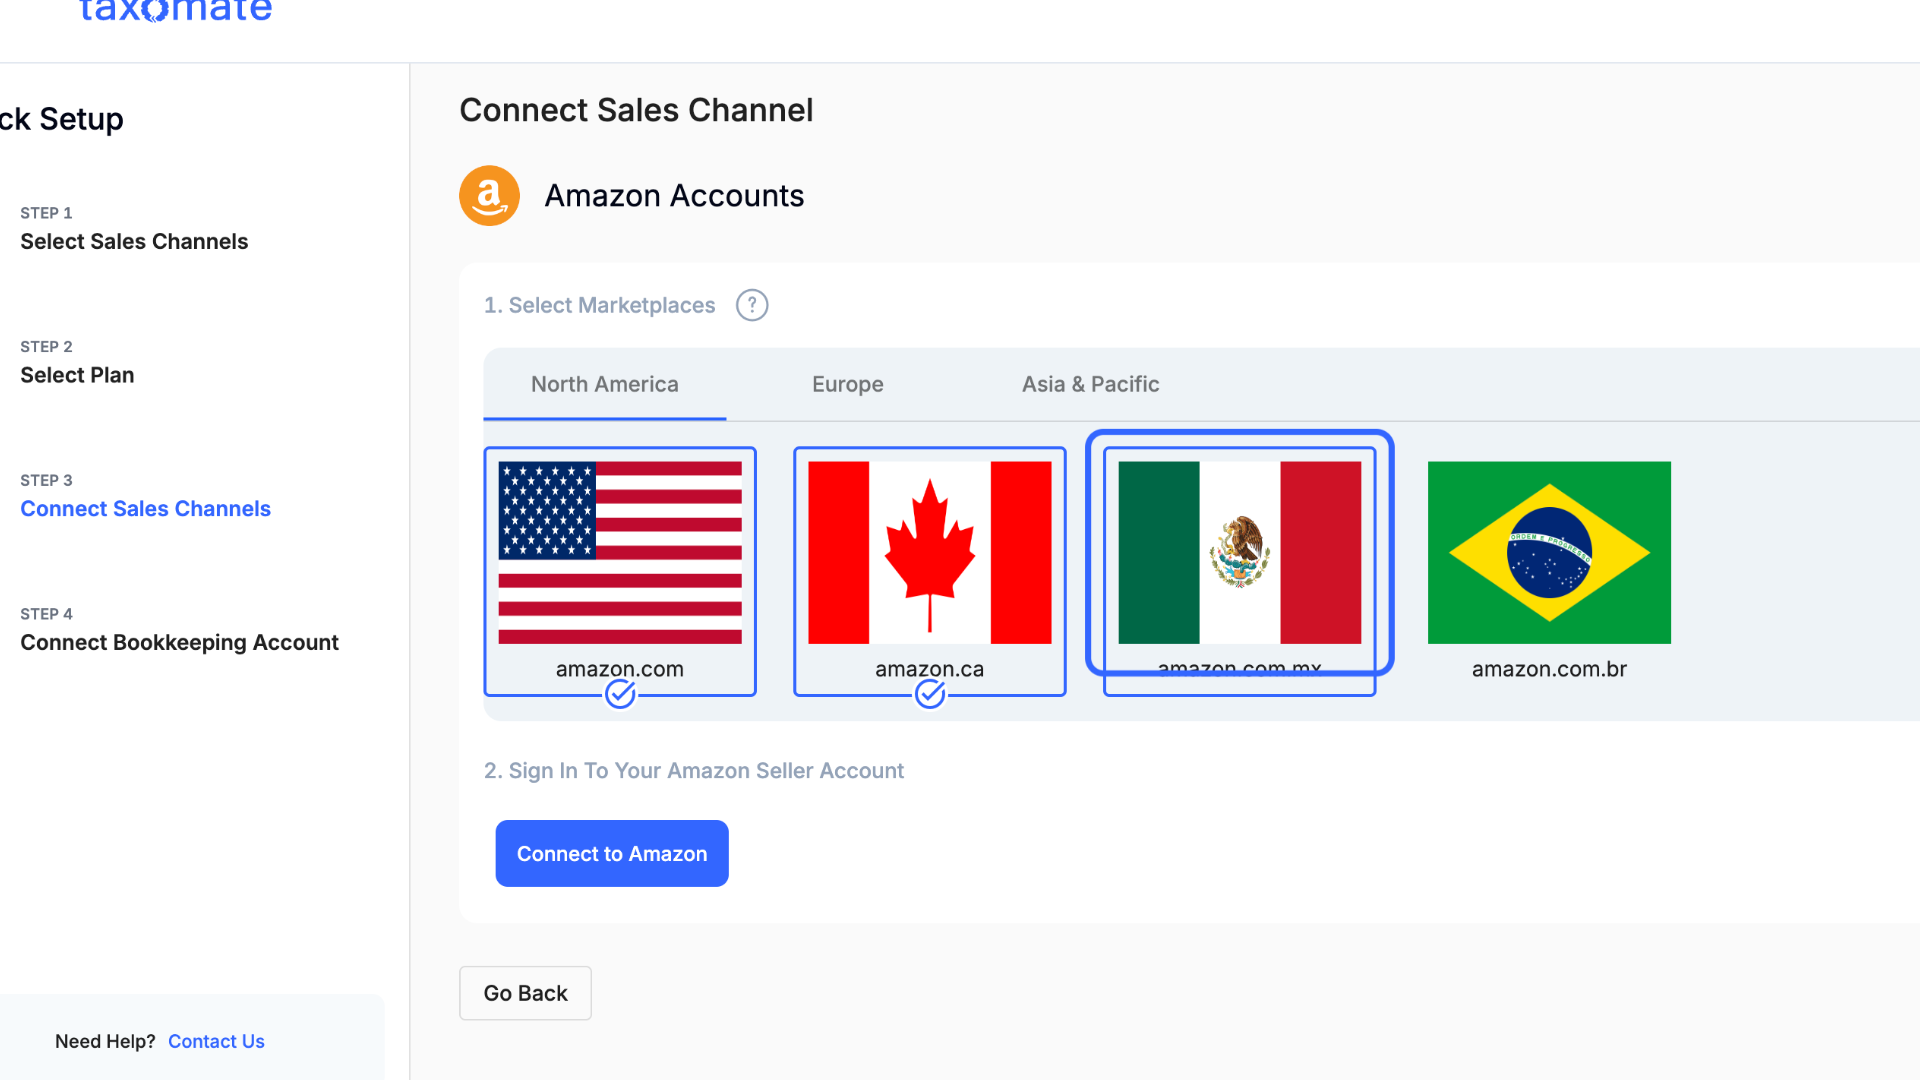Go to Step 2 Select Plan
The height and width of the screenshot is (1080, 1920).
77,375
